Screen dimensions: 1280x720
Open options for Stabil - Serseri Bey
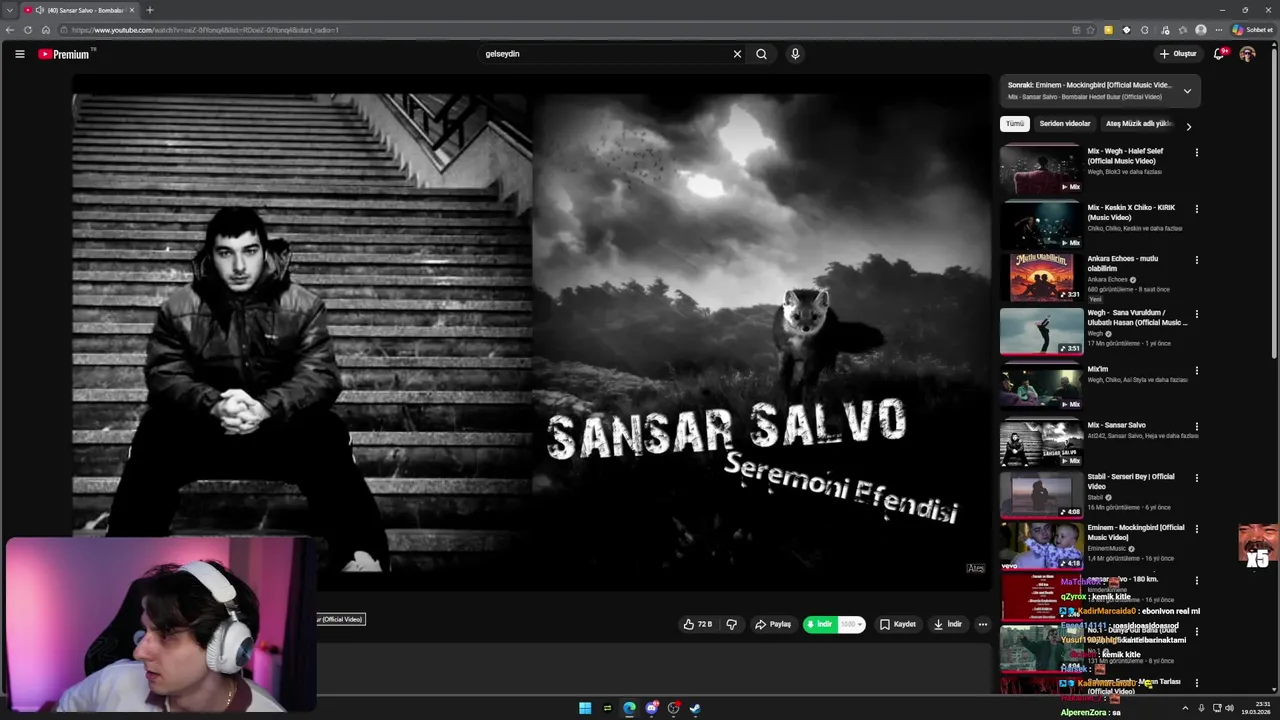[1196, 478]
